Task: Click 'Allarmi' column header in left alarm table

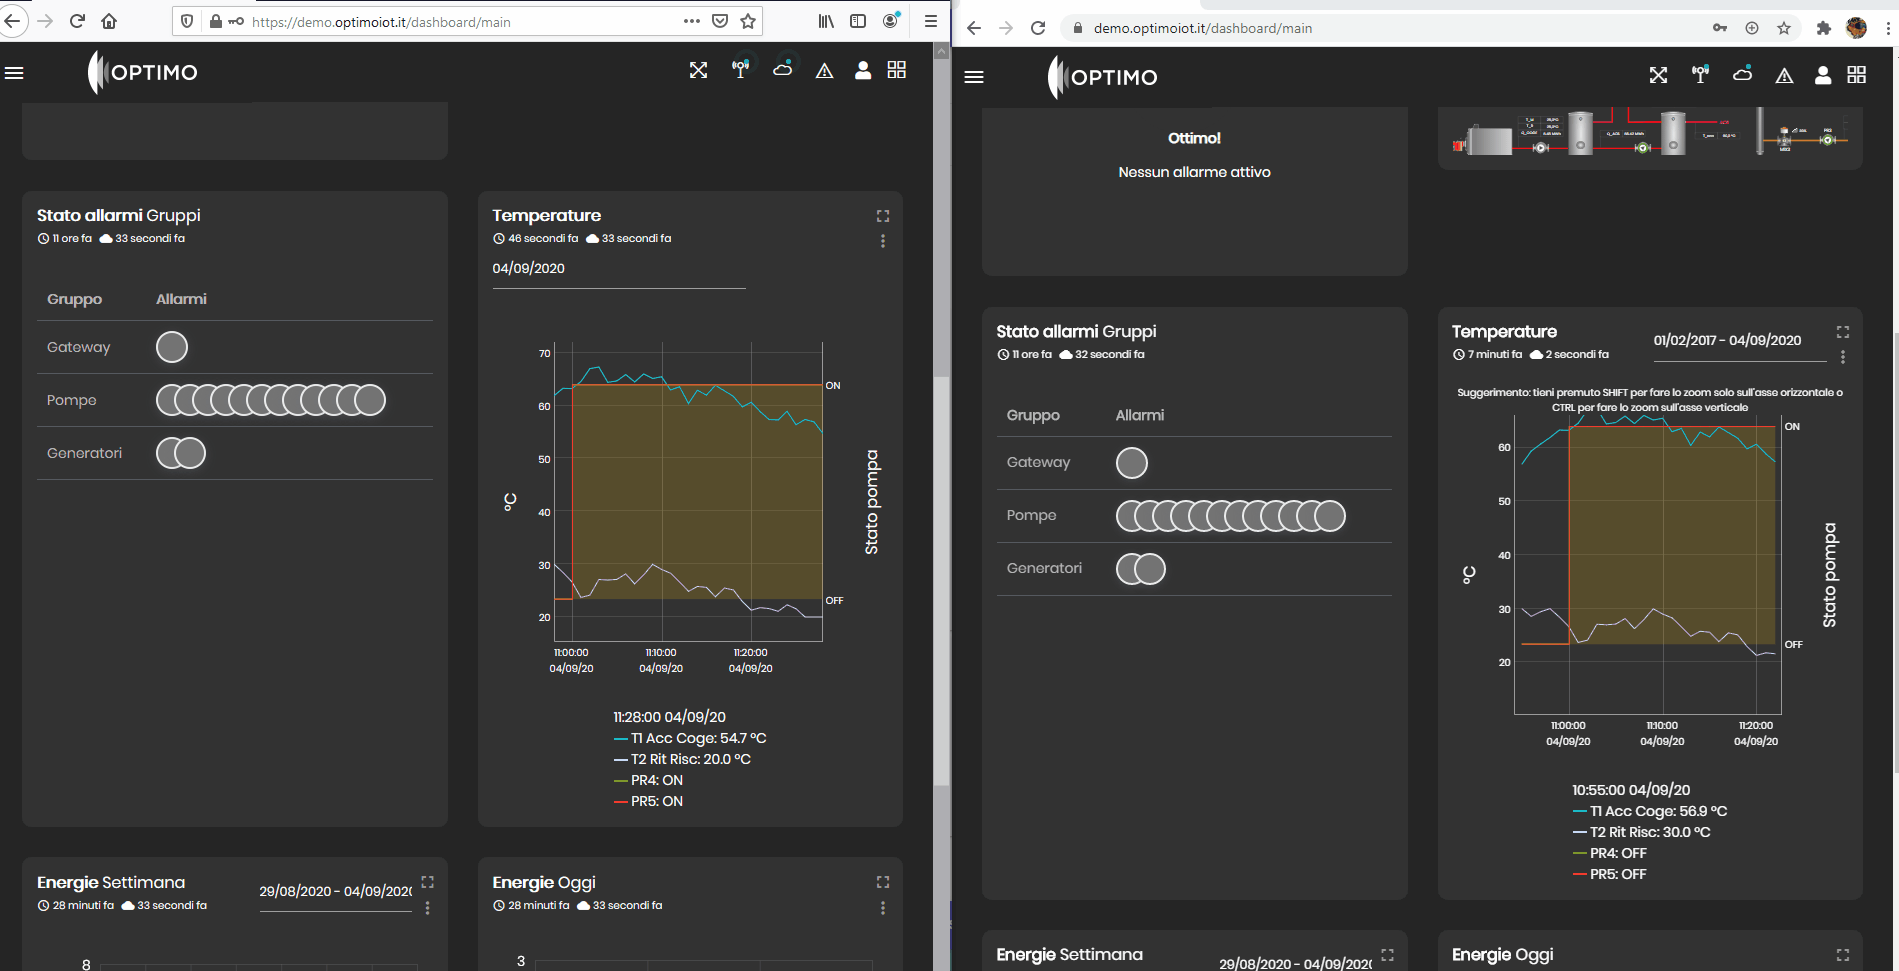Action: [x=181, y=299]
